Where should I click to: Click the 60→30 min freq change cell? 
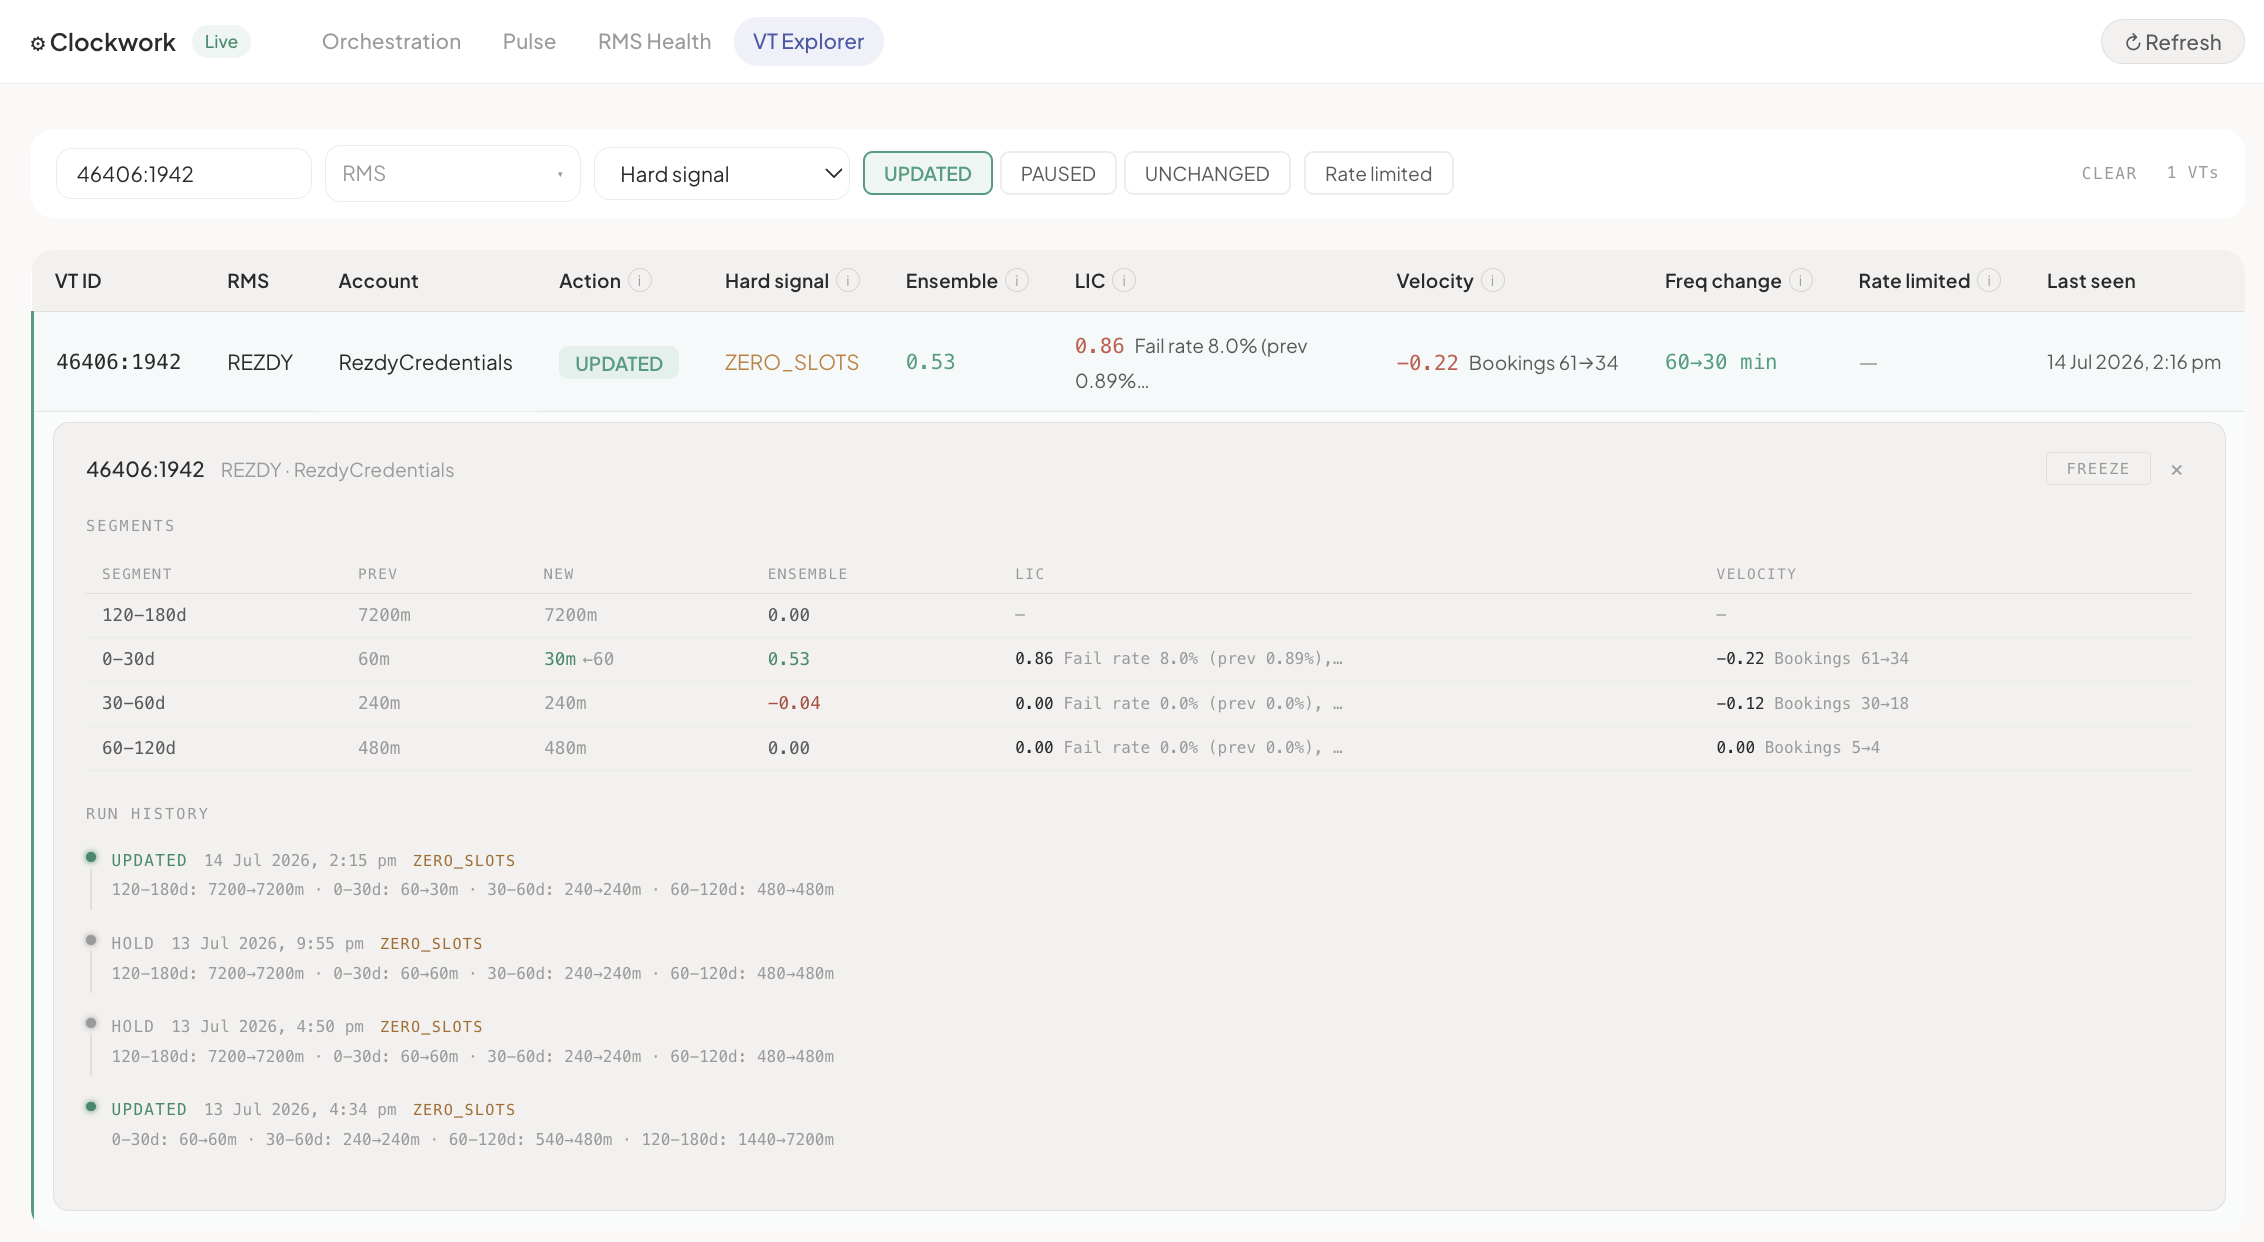pyautogui.click(x=1721, y=362)
